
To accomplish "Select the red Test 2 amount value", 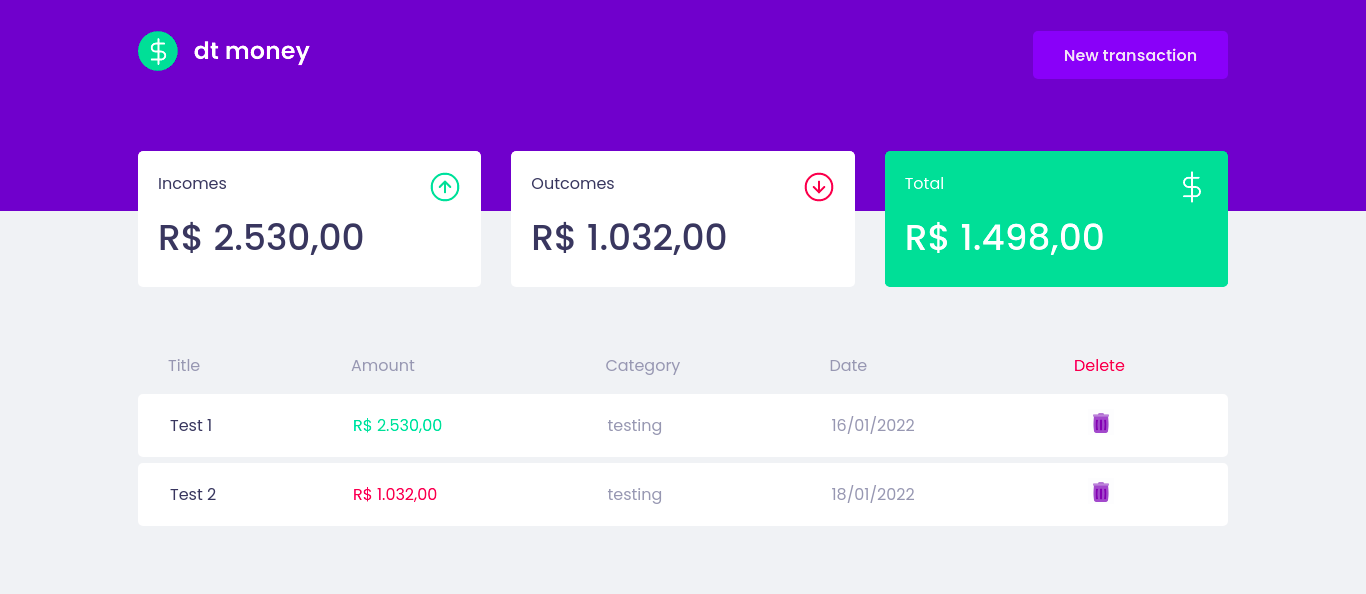I will (x=394, y=493).
